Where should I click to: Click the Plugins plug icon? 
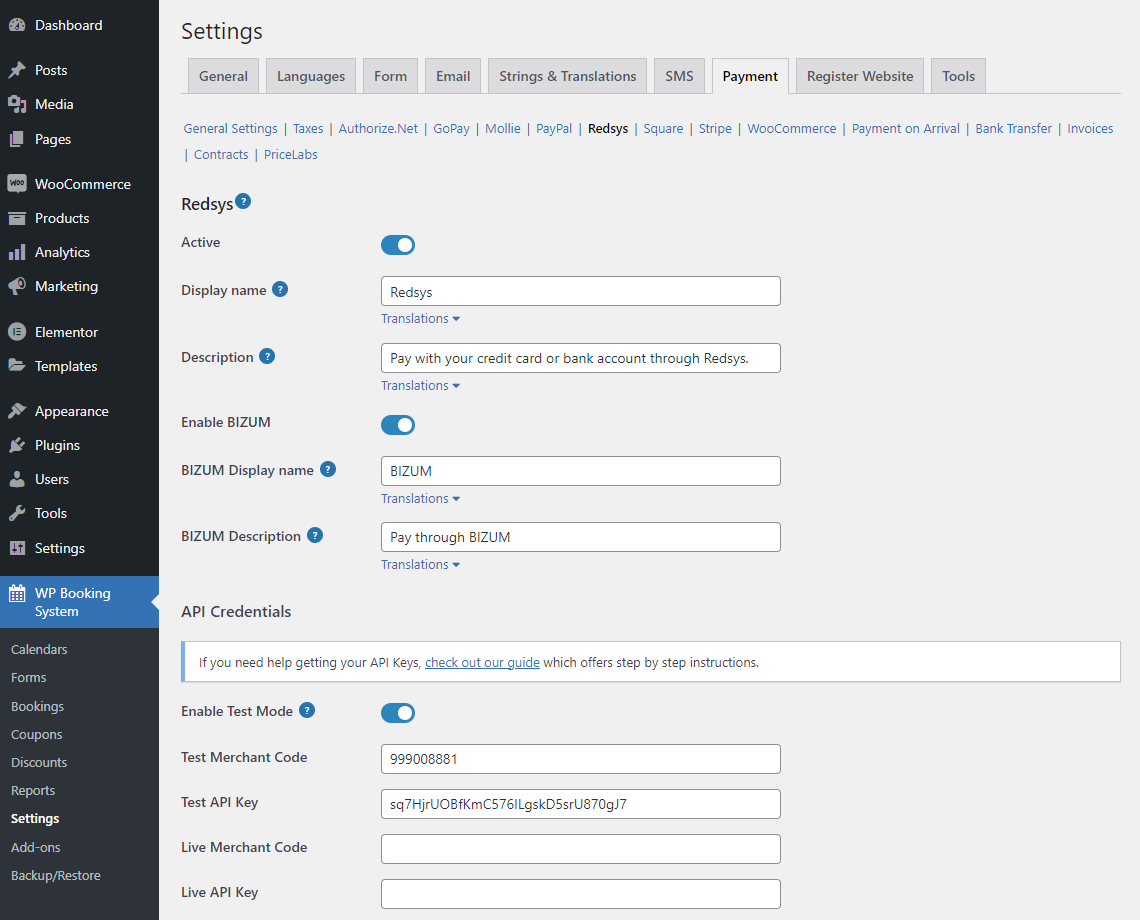tap(17, 445)
